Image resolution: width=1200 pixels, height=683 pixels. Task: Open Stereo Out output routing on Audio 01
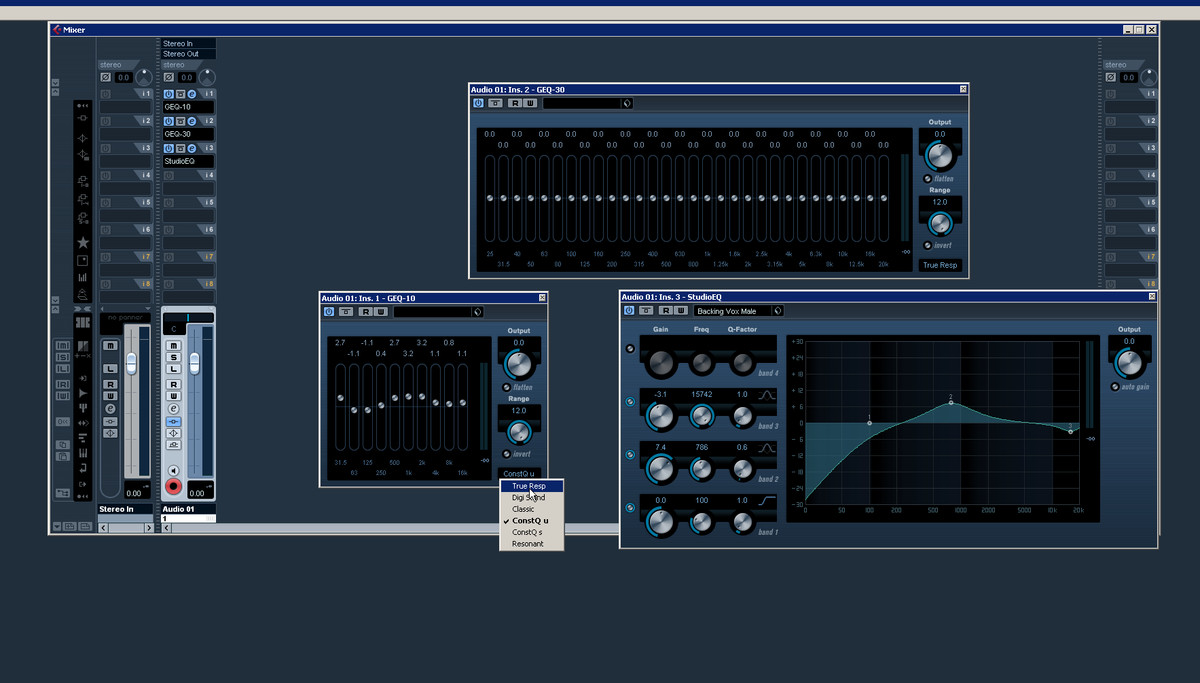point(189,54)
